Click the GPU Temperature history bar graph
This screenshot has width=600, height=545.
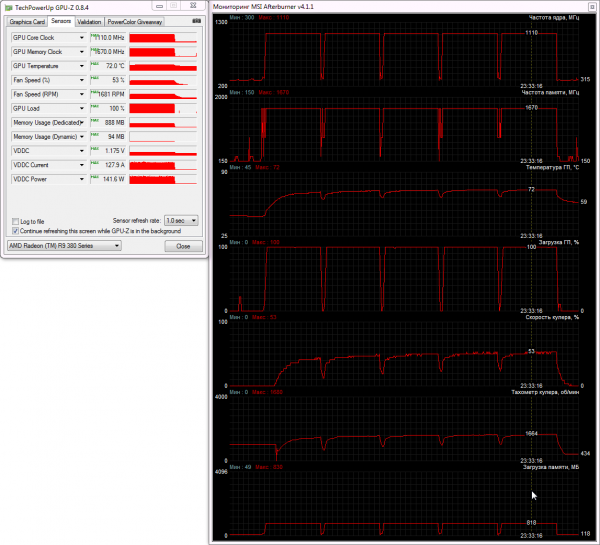pos(163,66)
